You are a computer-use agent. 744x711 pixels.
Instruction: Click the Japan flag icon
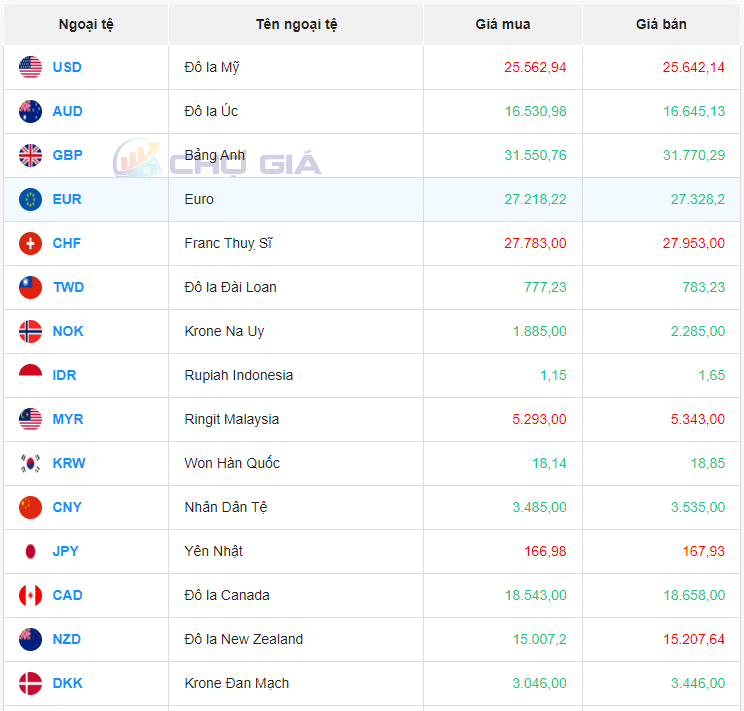click(x=30, y=551)
